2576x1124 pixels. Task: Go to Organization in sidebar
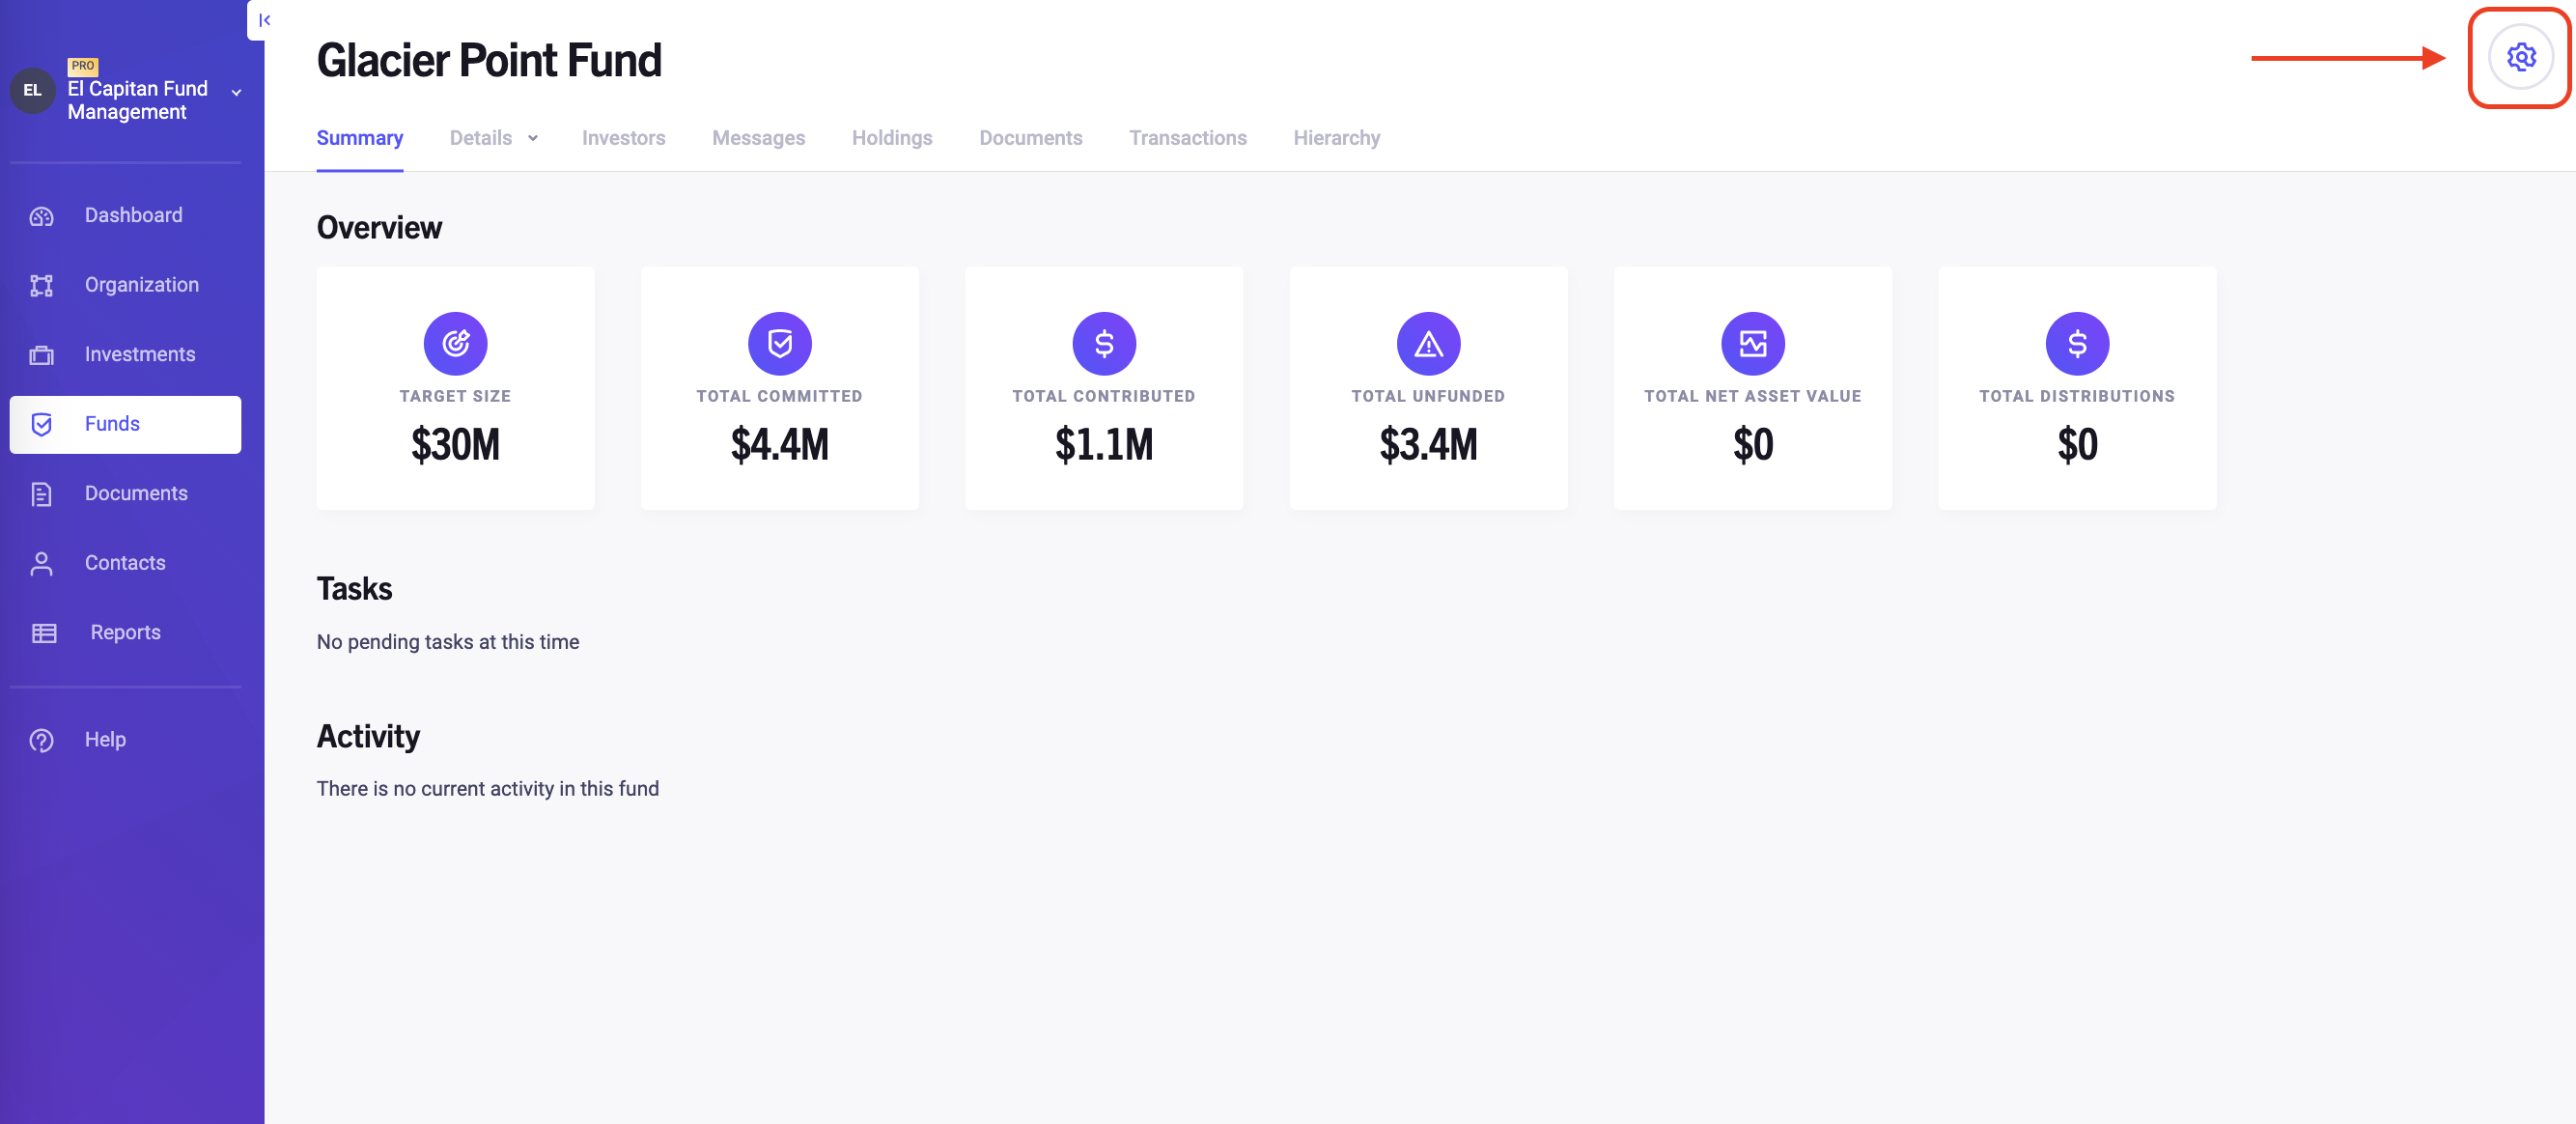(125, 285)
